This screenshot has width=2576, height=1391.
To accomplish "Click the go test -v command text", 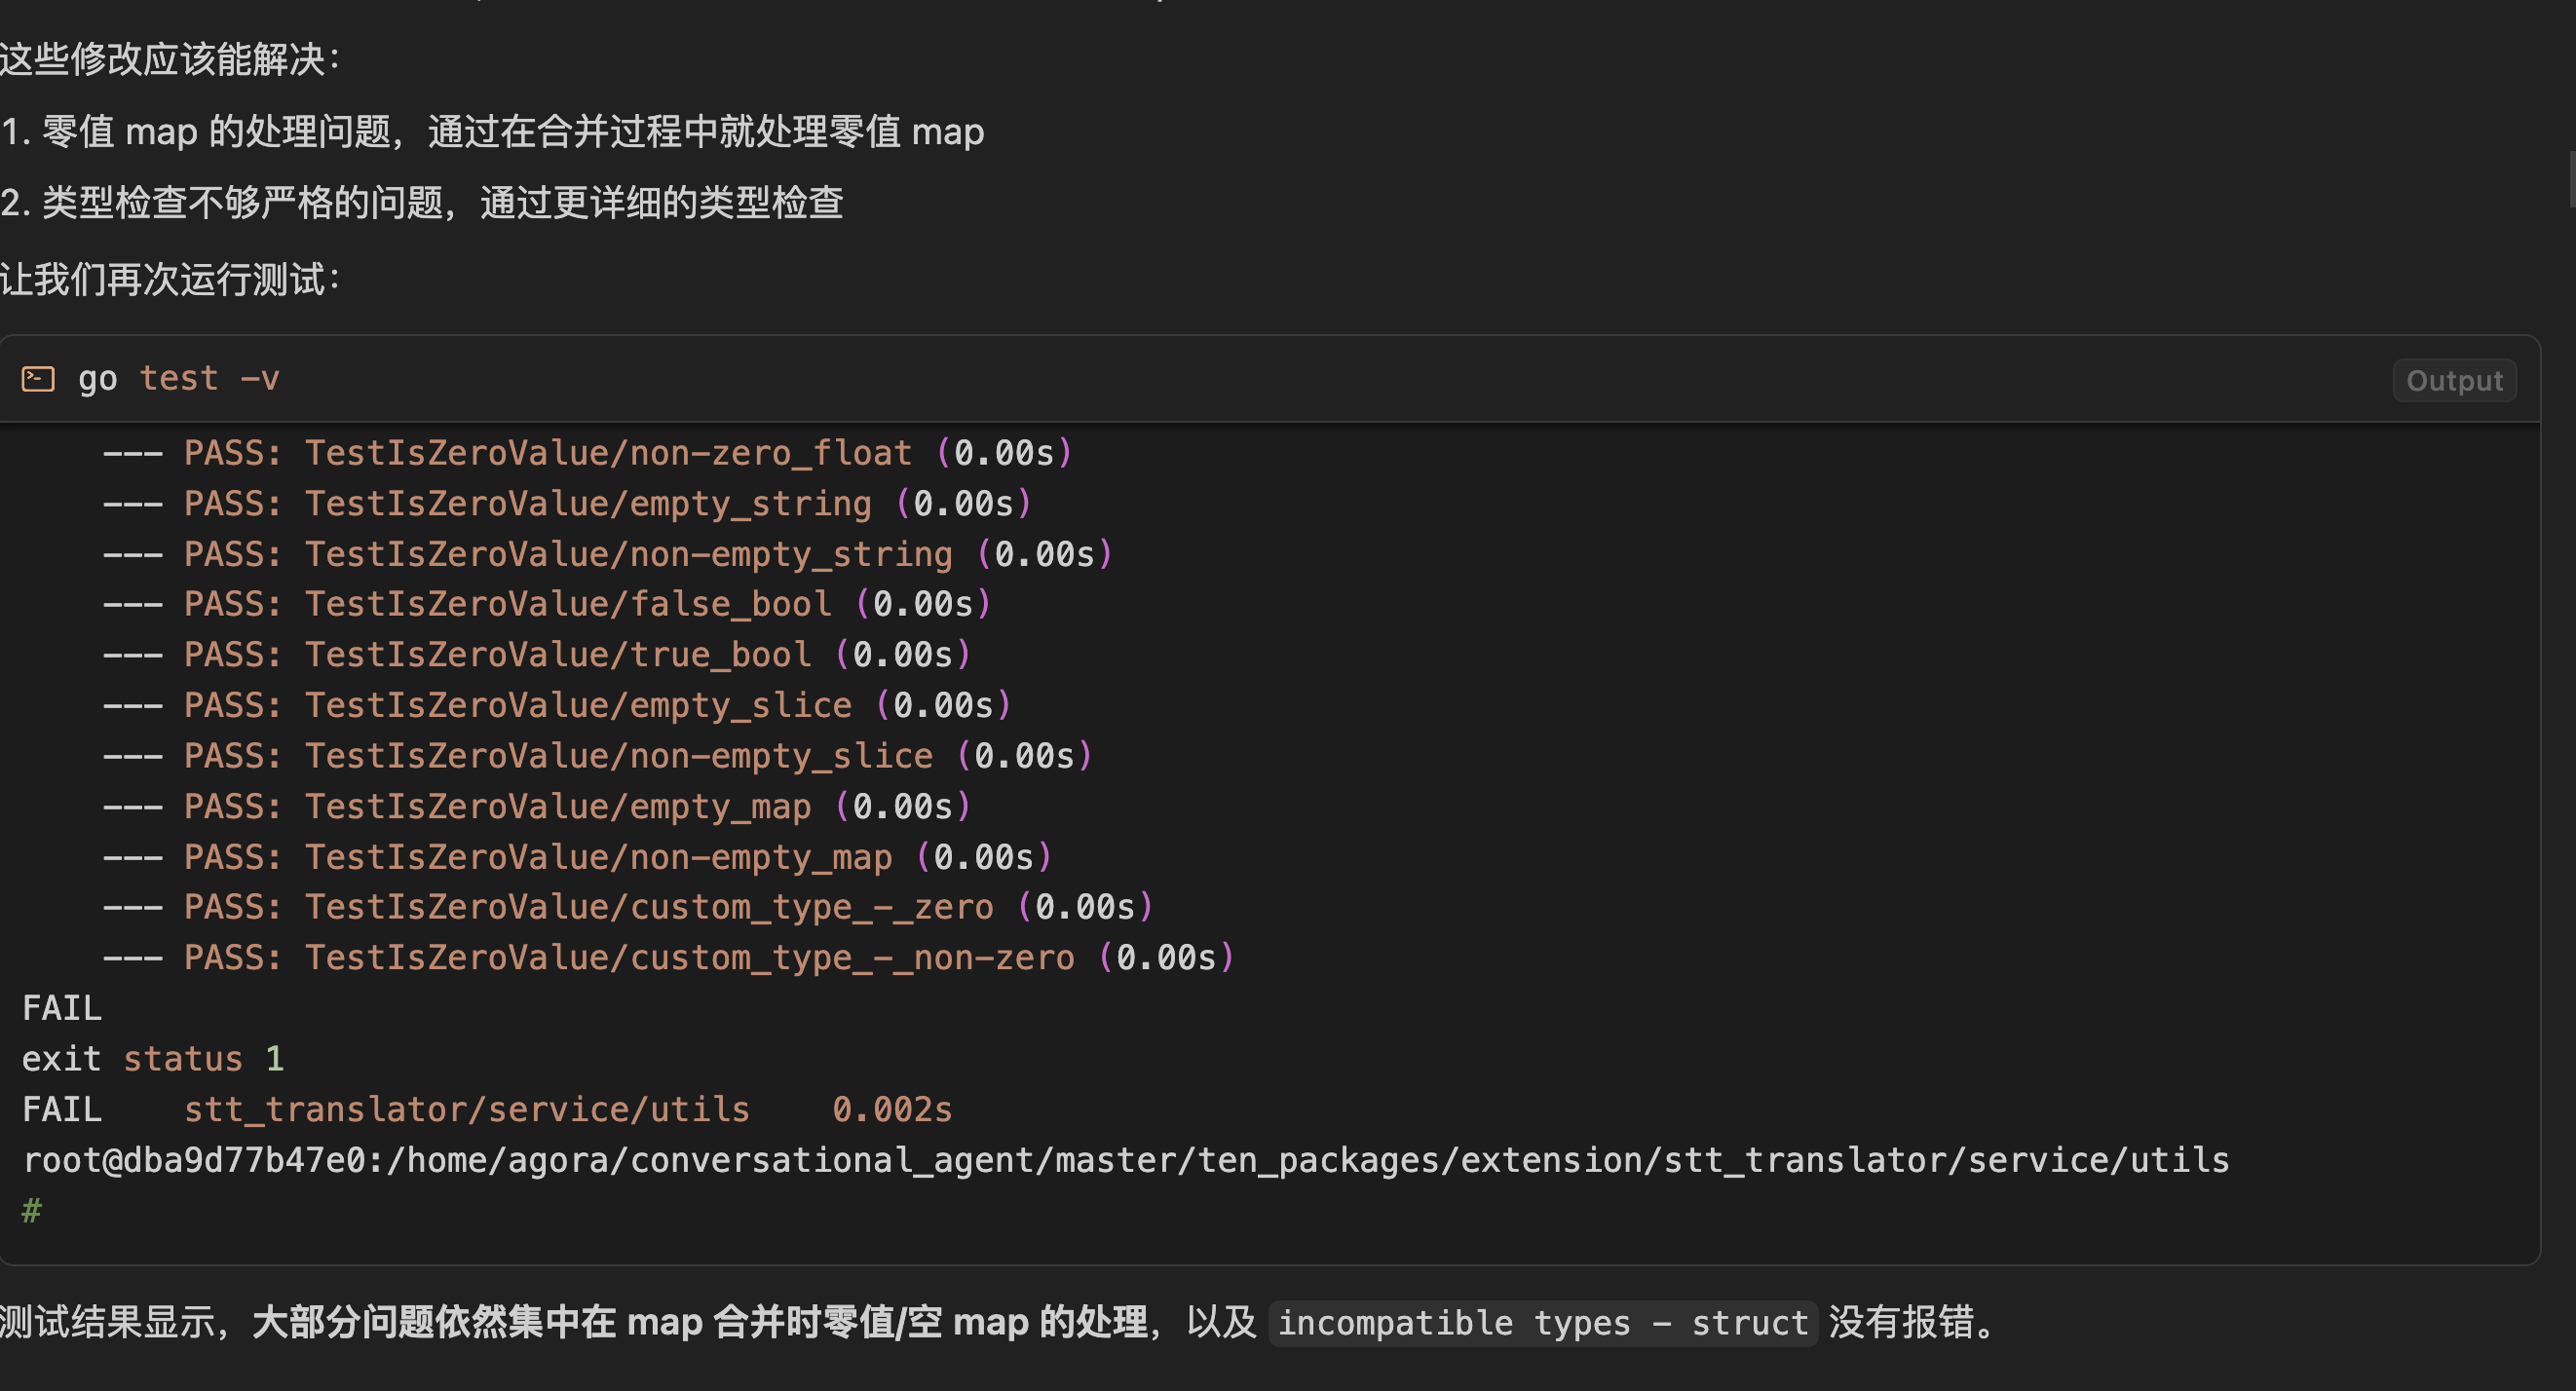I will pyautogui.click(x=179, y=379).
